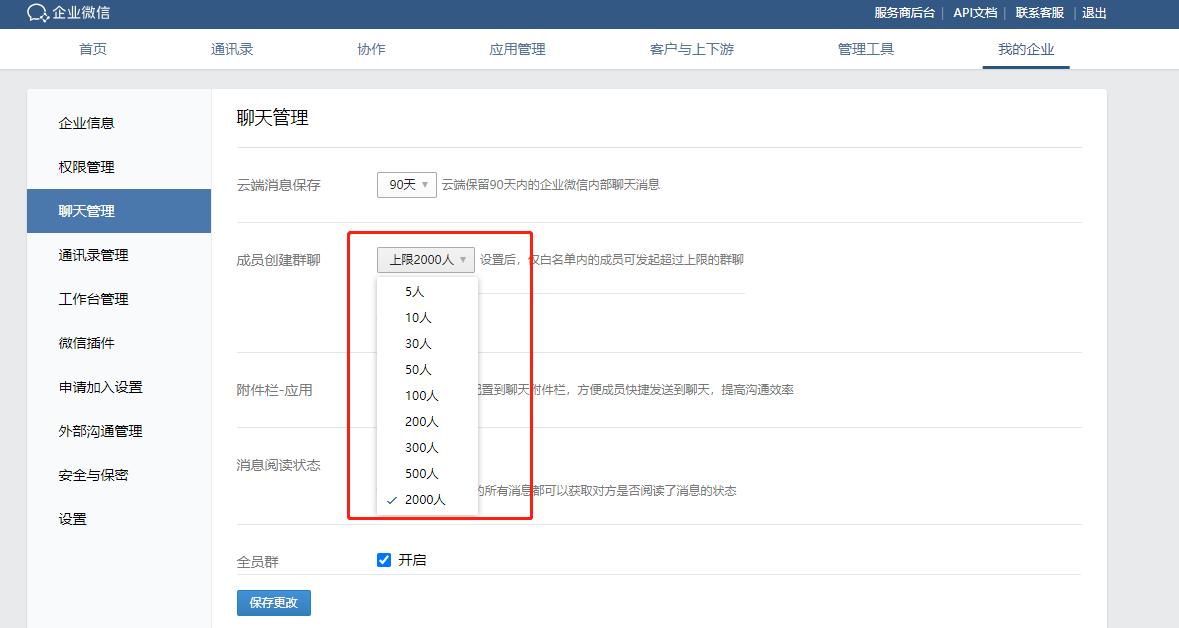
Task: Switch to the 通讯录 tab
Action: click(x=232, y=48)
